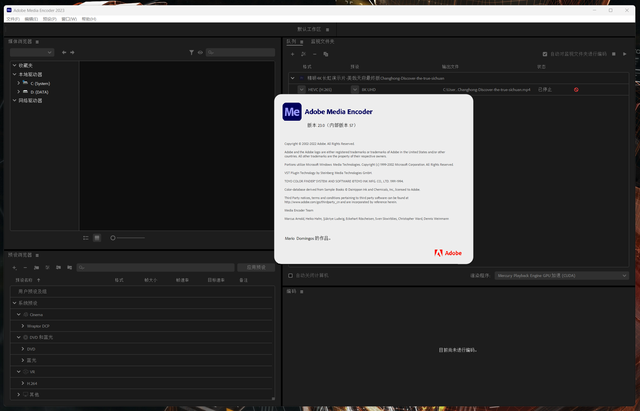Toggle auto-encode watch folders checkbox
This screenshot has height=411, width=640.
pyautogui.click(x=544, y=54)
